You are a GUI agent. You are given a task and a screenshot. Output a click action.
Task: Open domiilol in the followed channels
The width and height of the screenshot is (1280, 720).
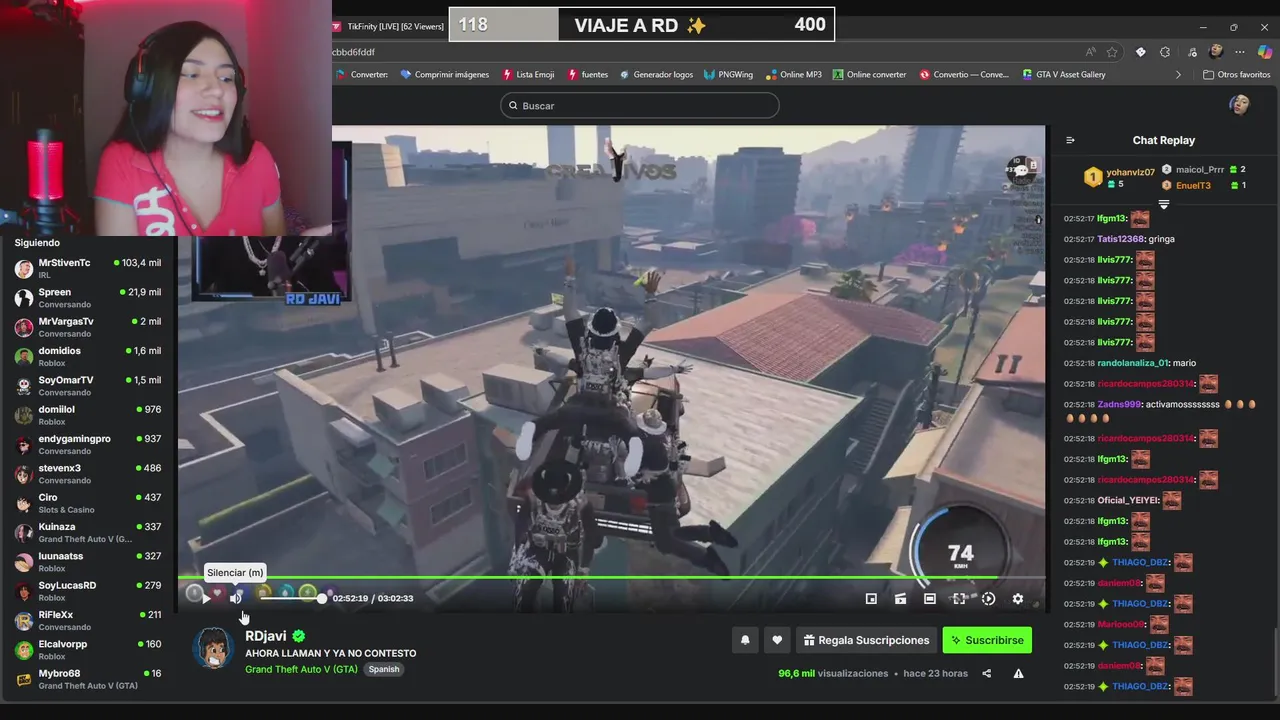(88, 415)
